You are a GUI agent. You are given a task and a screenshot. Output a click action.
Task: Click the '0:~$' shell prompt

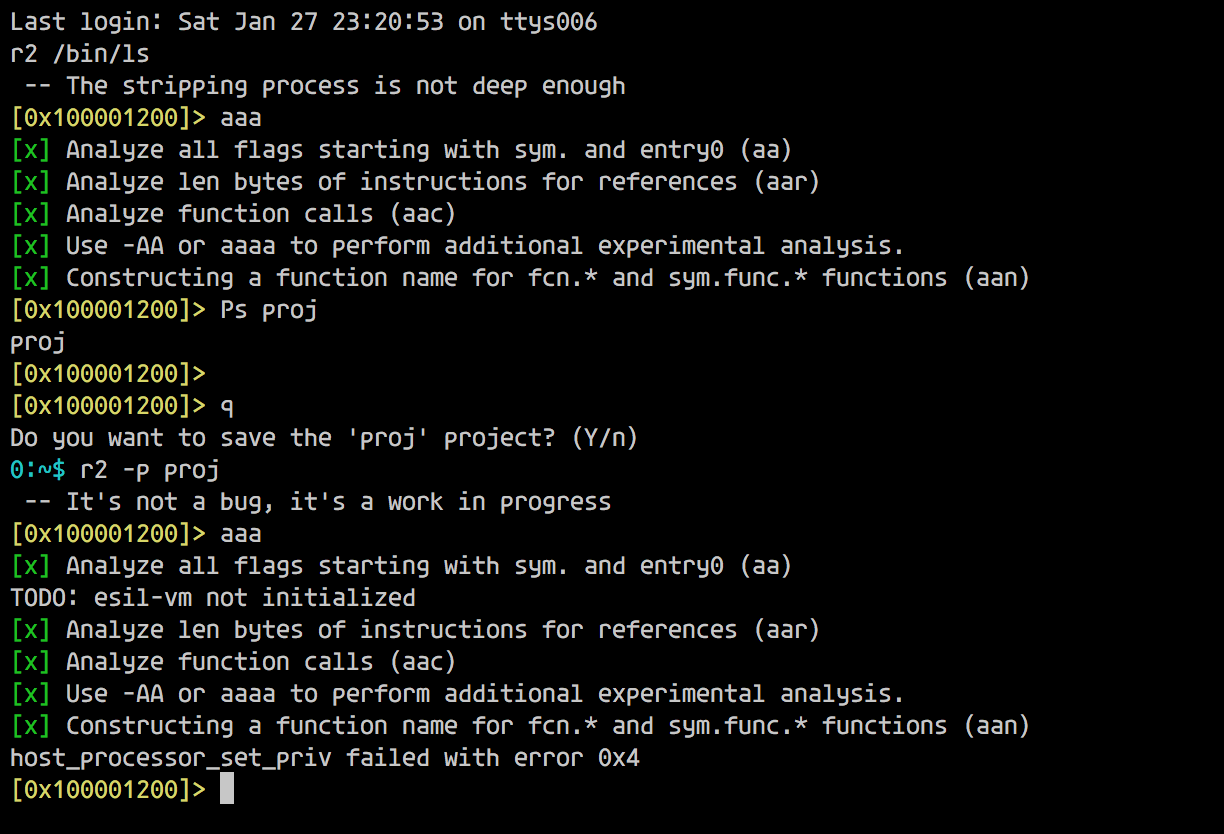coord(37,470)
